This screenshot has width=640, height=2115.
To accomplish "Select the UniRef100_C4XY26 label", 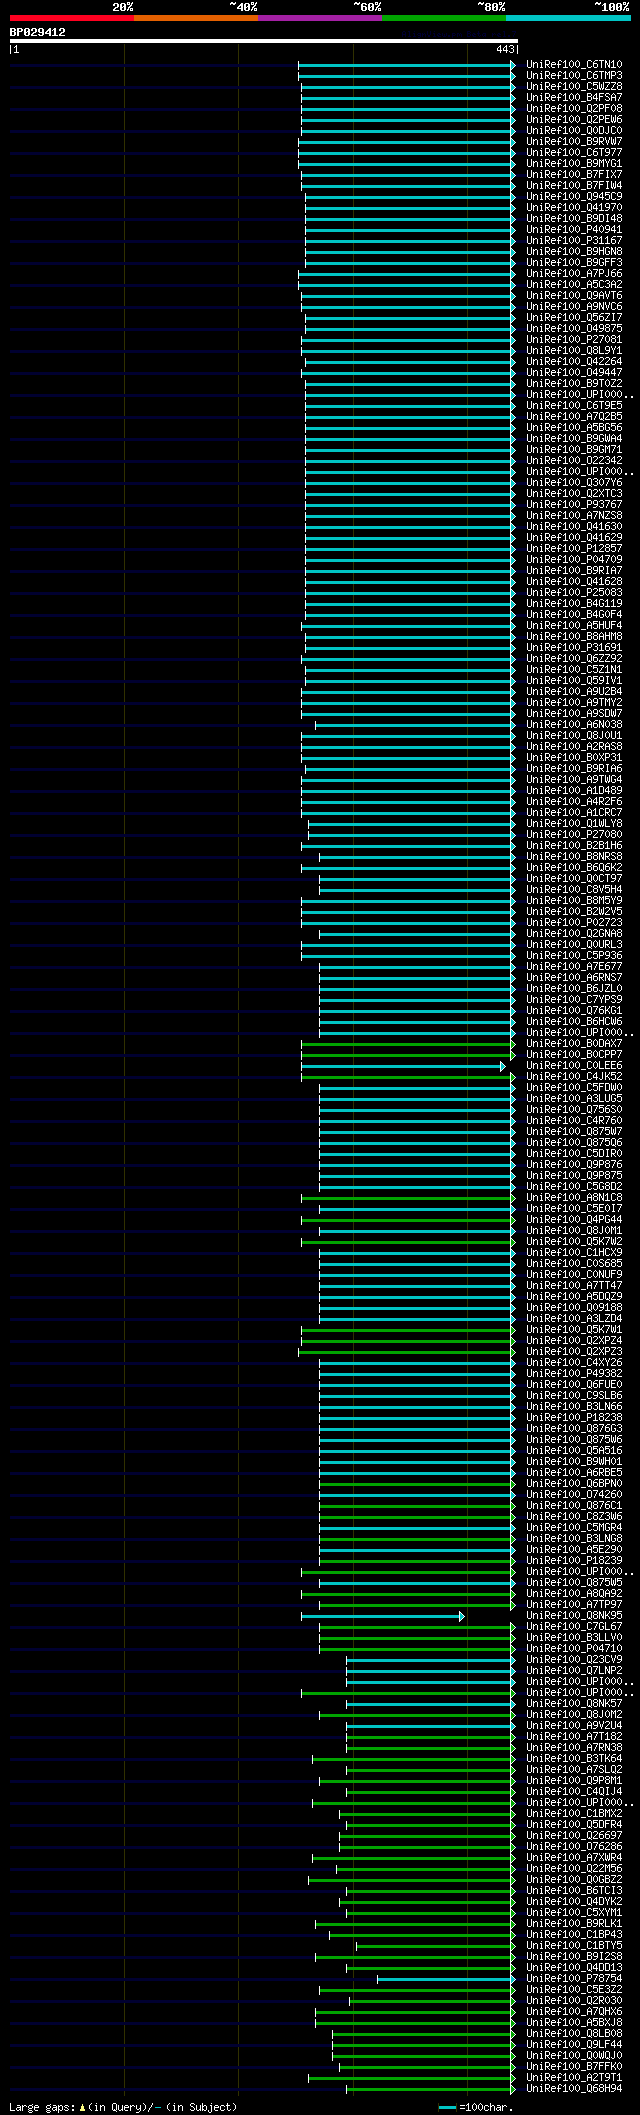I will [574, 1363].
